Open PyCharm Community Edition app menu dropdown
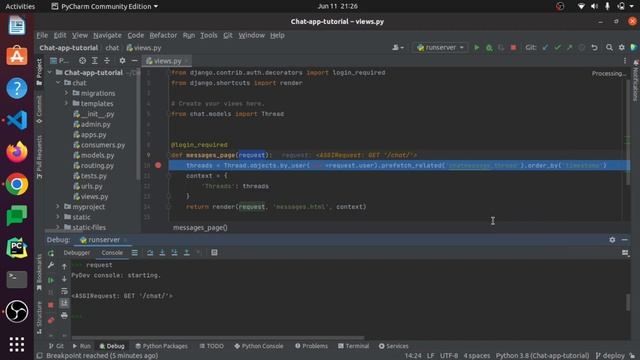Viewport: 640px width, 360px height. click(x=105, y=7)
